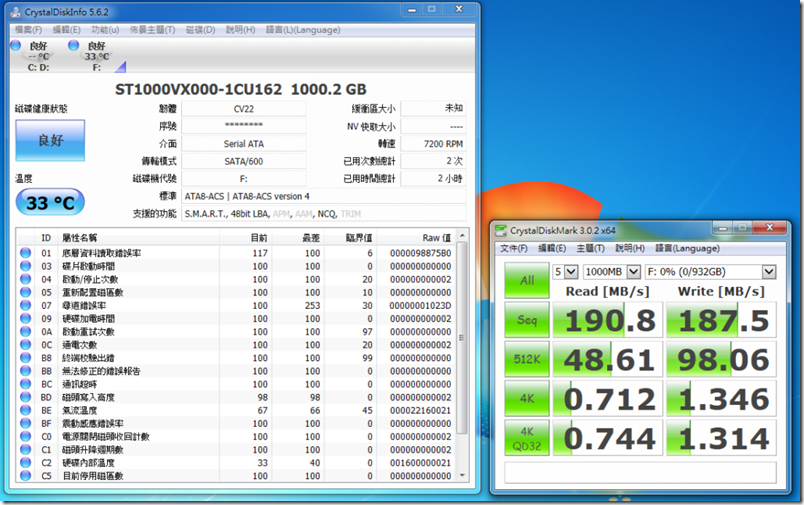Open 說明(H) menu in CrystalDiskInfo
Screen dimensions: 804x505
click(240, 30)
